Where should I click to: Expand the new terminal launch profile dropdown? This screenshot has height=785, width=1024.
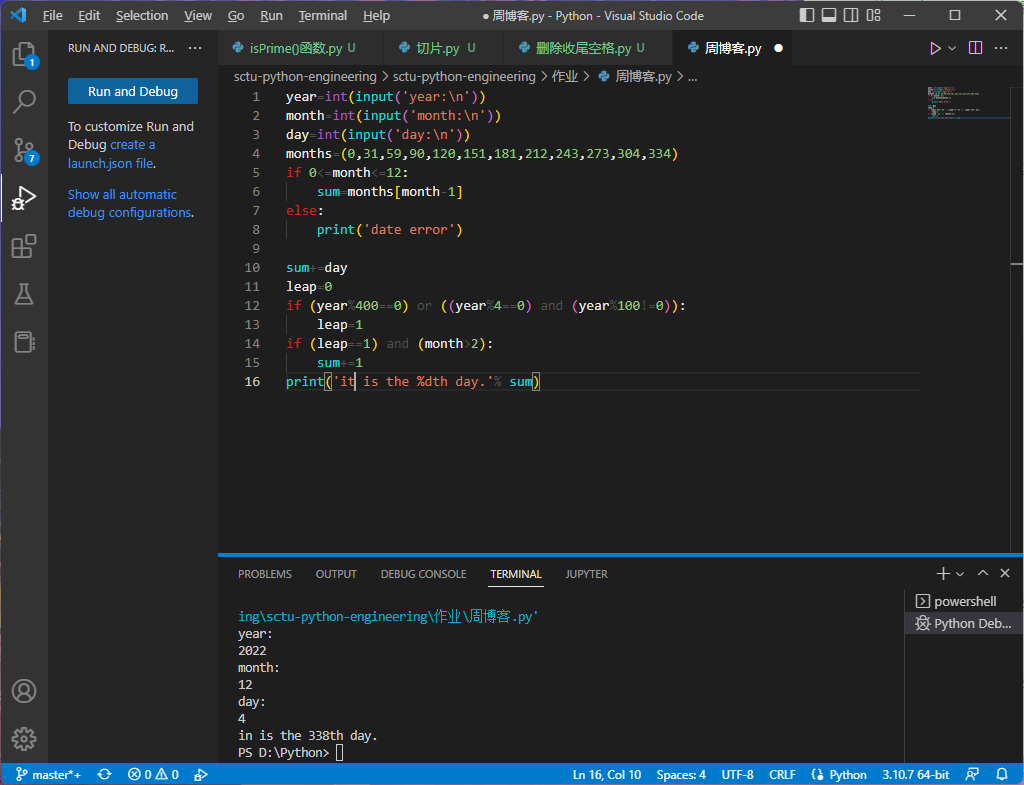coord(960,574)
